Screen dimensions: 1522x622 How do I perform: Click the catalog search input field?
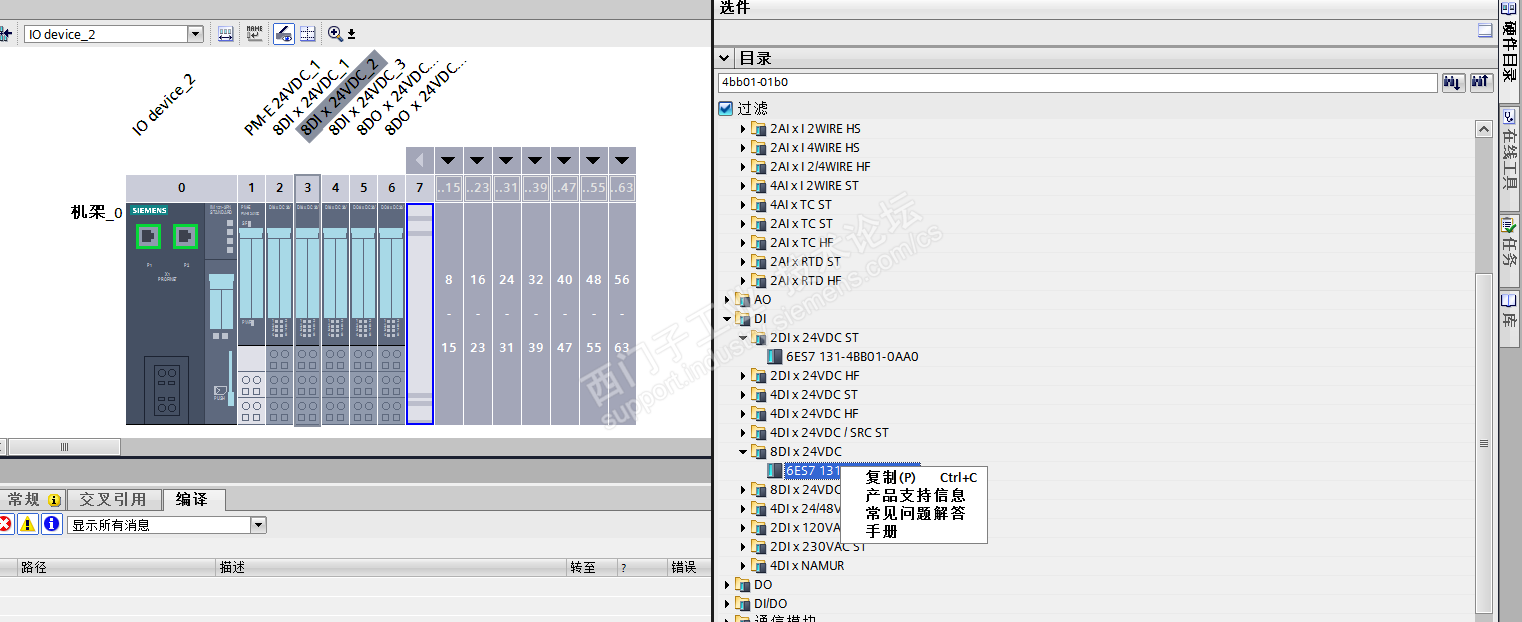coord(1077,82)
